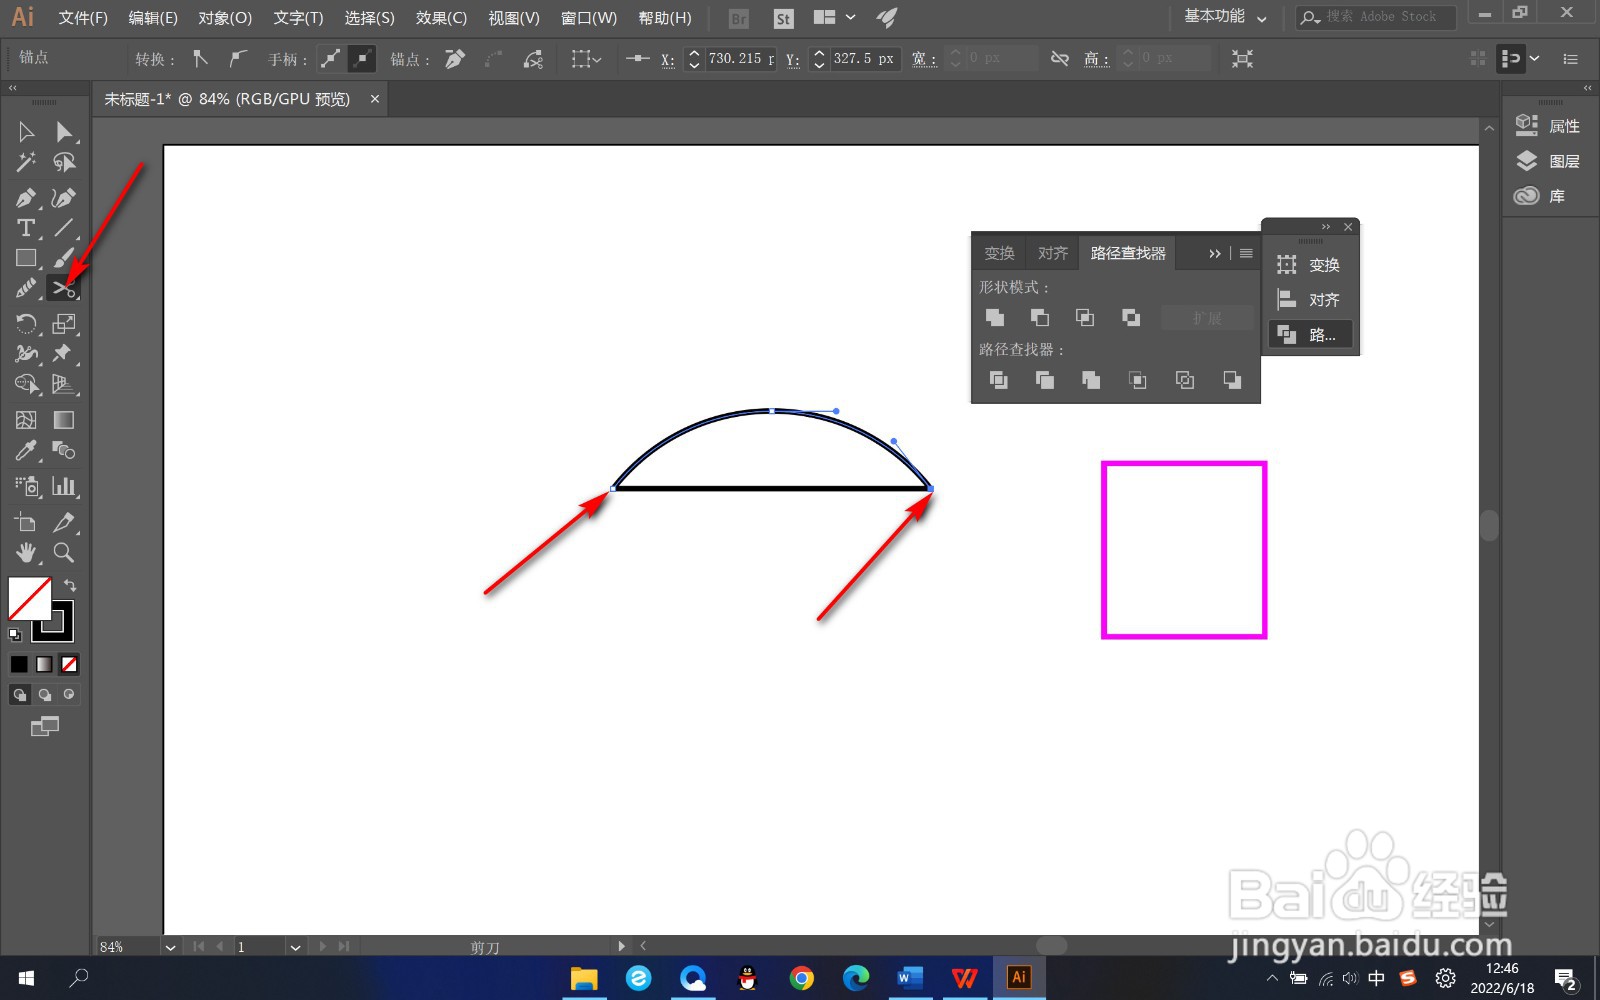Viewport: 1600px width, 1000px height.
Task: Swap fill and stroke colors
Action: (x=70, y=585)
